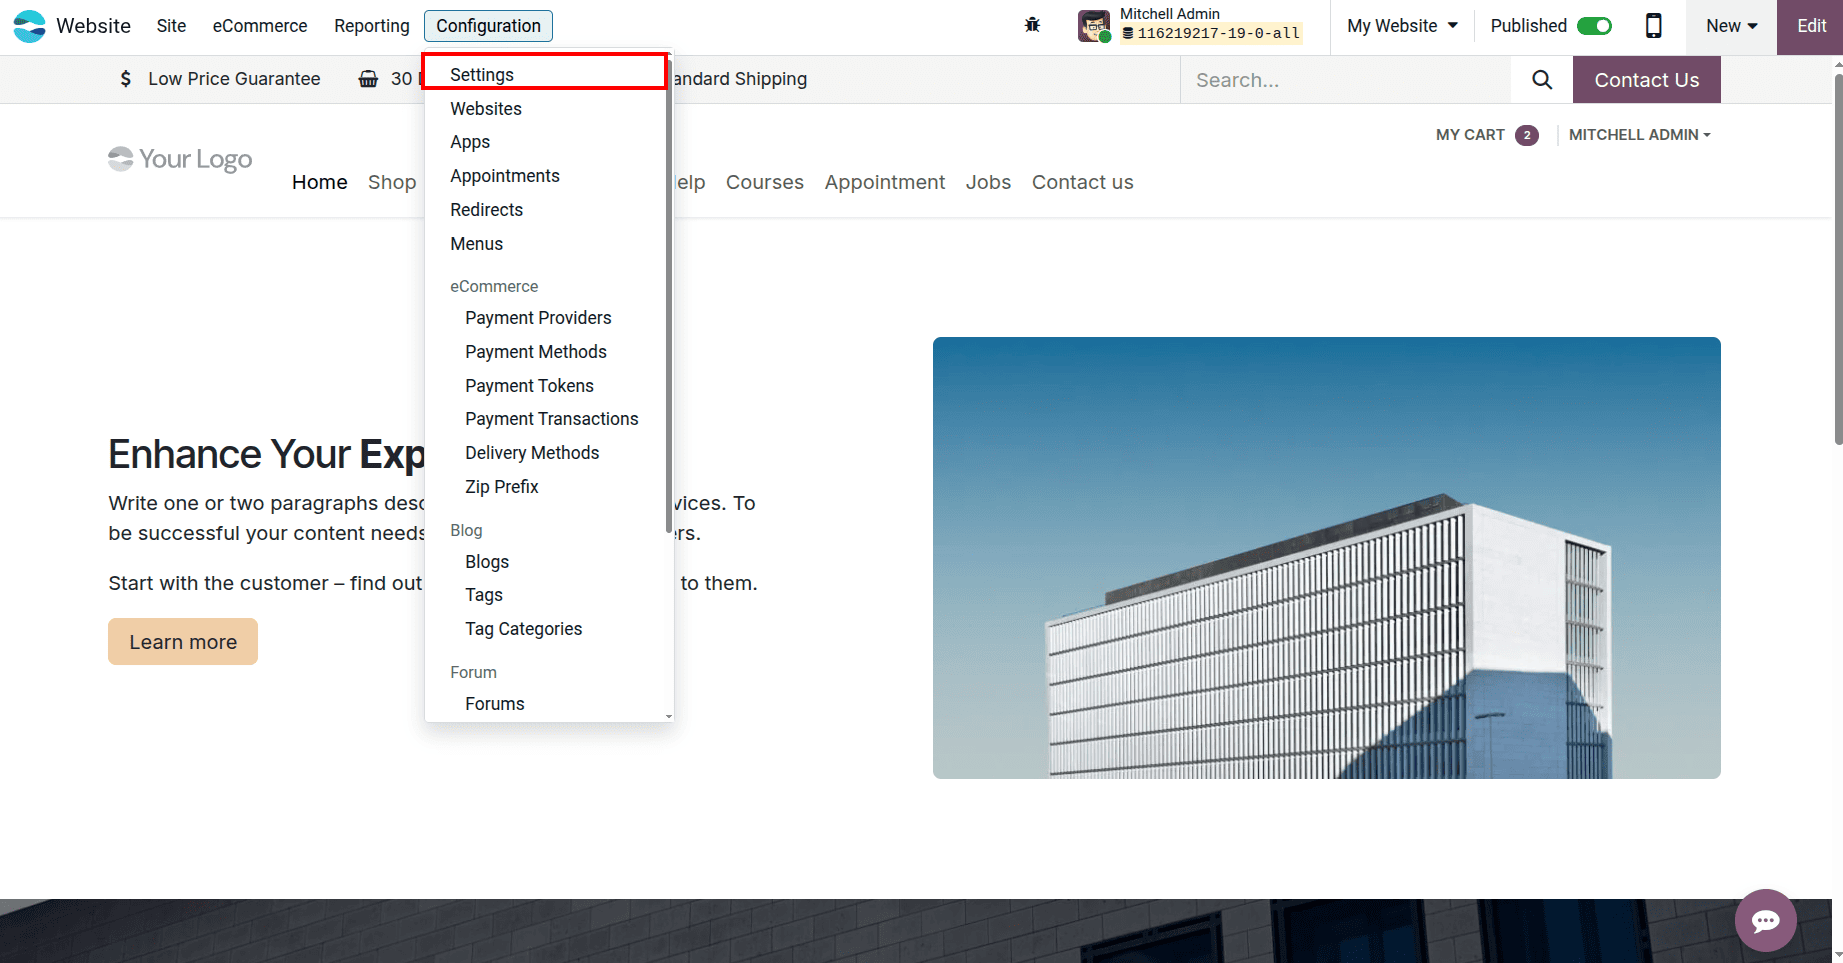Click the website Search input field
Viewport: 1843px width, 963px height.
pyautogui.click(x=1346, y=80)
